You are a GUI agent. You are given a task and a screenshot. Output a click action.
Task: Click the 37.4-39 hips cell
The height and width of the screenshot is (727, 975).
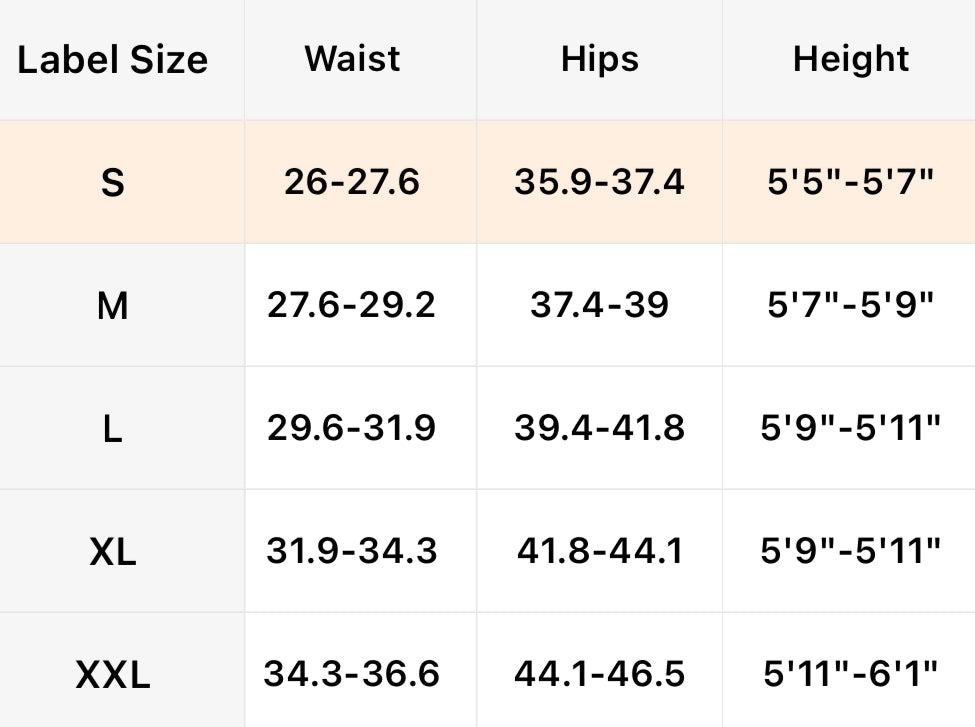coord(599,304)
